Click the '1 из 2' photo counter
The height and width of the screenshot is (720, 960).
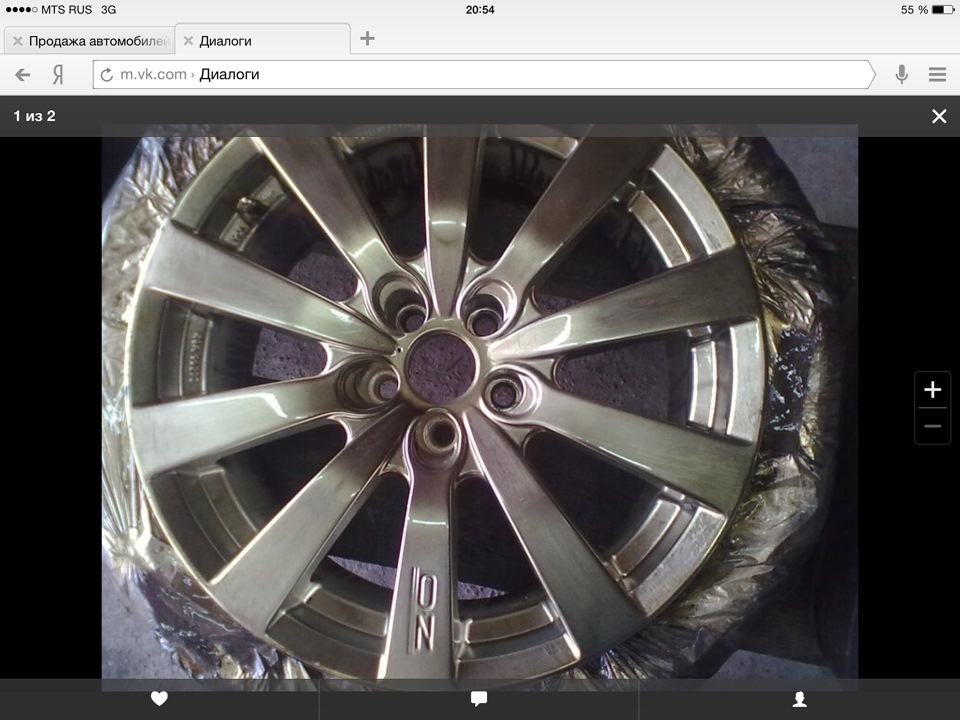[34, 116]
